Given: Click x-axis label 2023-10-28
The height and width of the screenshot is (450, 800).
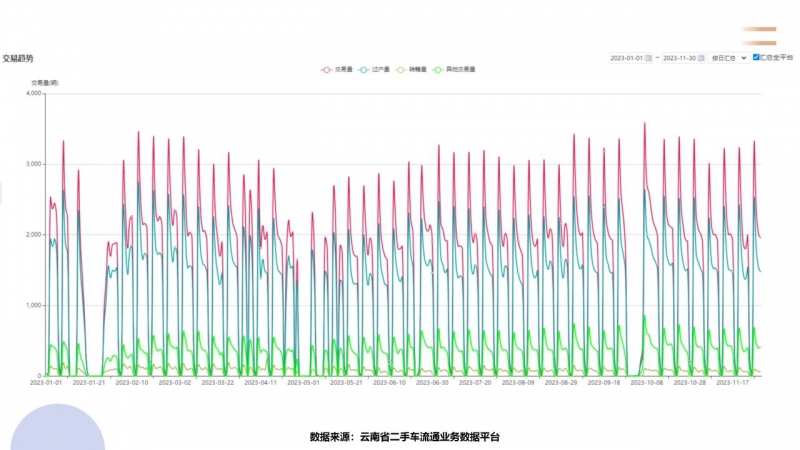Looking at the screenshot, I should tap(689, 383).
